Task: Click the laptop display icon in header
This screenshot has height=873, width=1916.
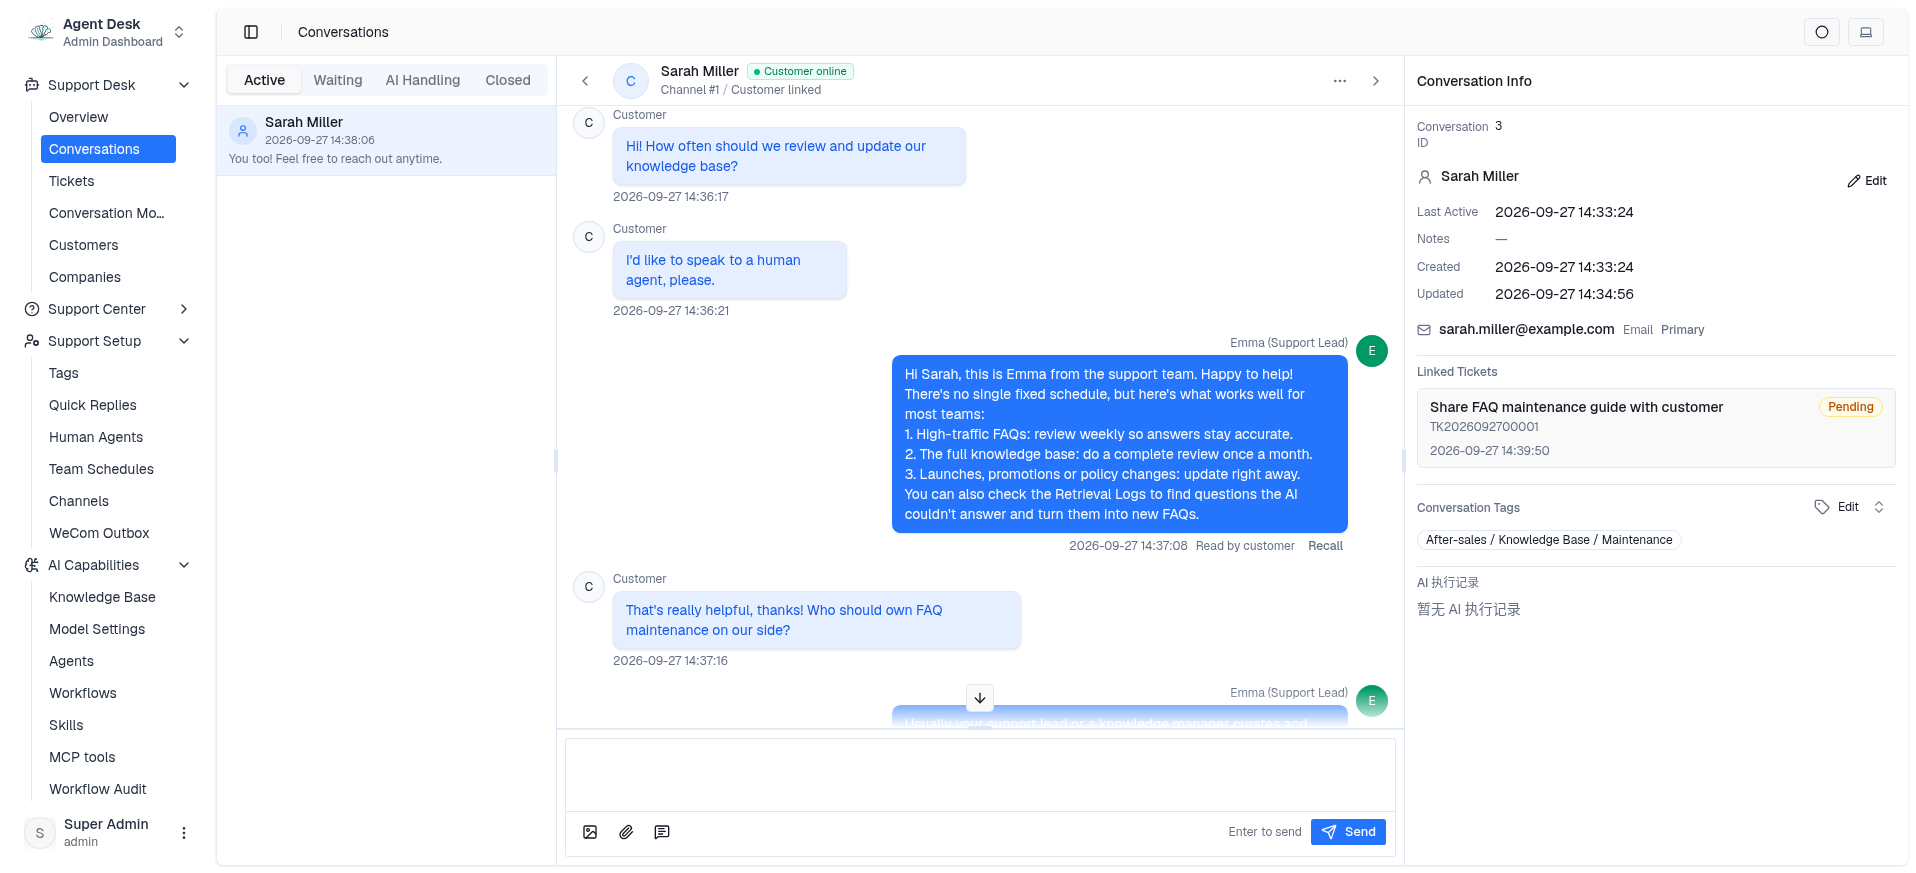Action: point(1865,32)
